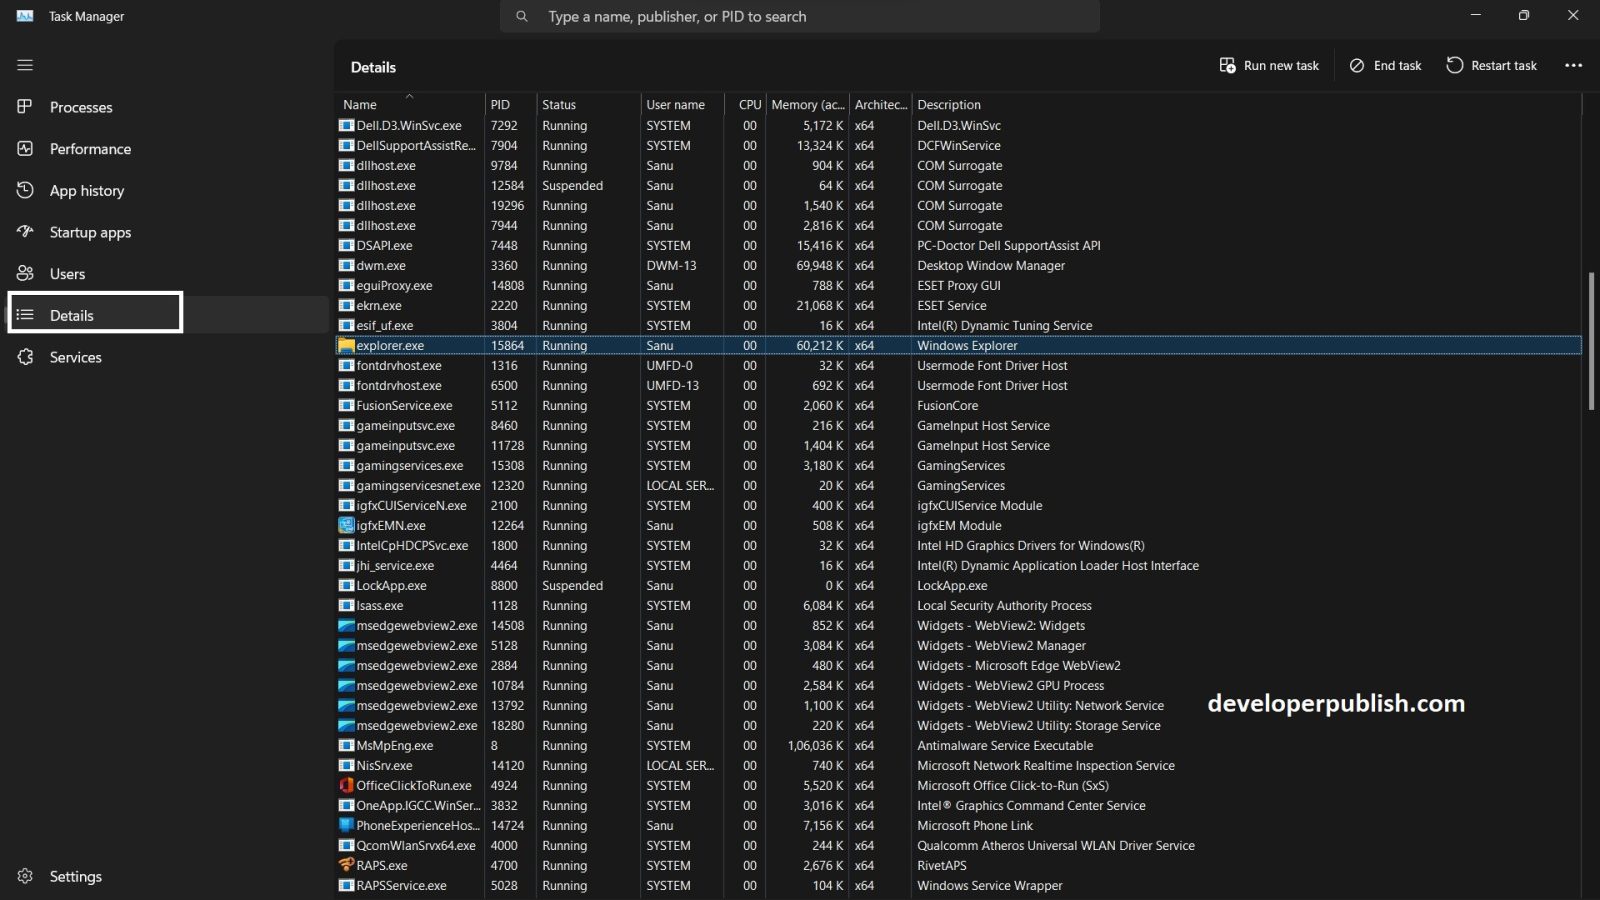Open the App history view
The height and width of the screenshot is (900, 1600).
pyautogui.click(x=87, y=190)
